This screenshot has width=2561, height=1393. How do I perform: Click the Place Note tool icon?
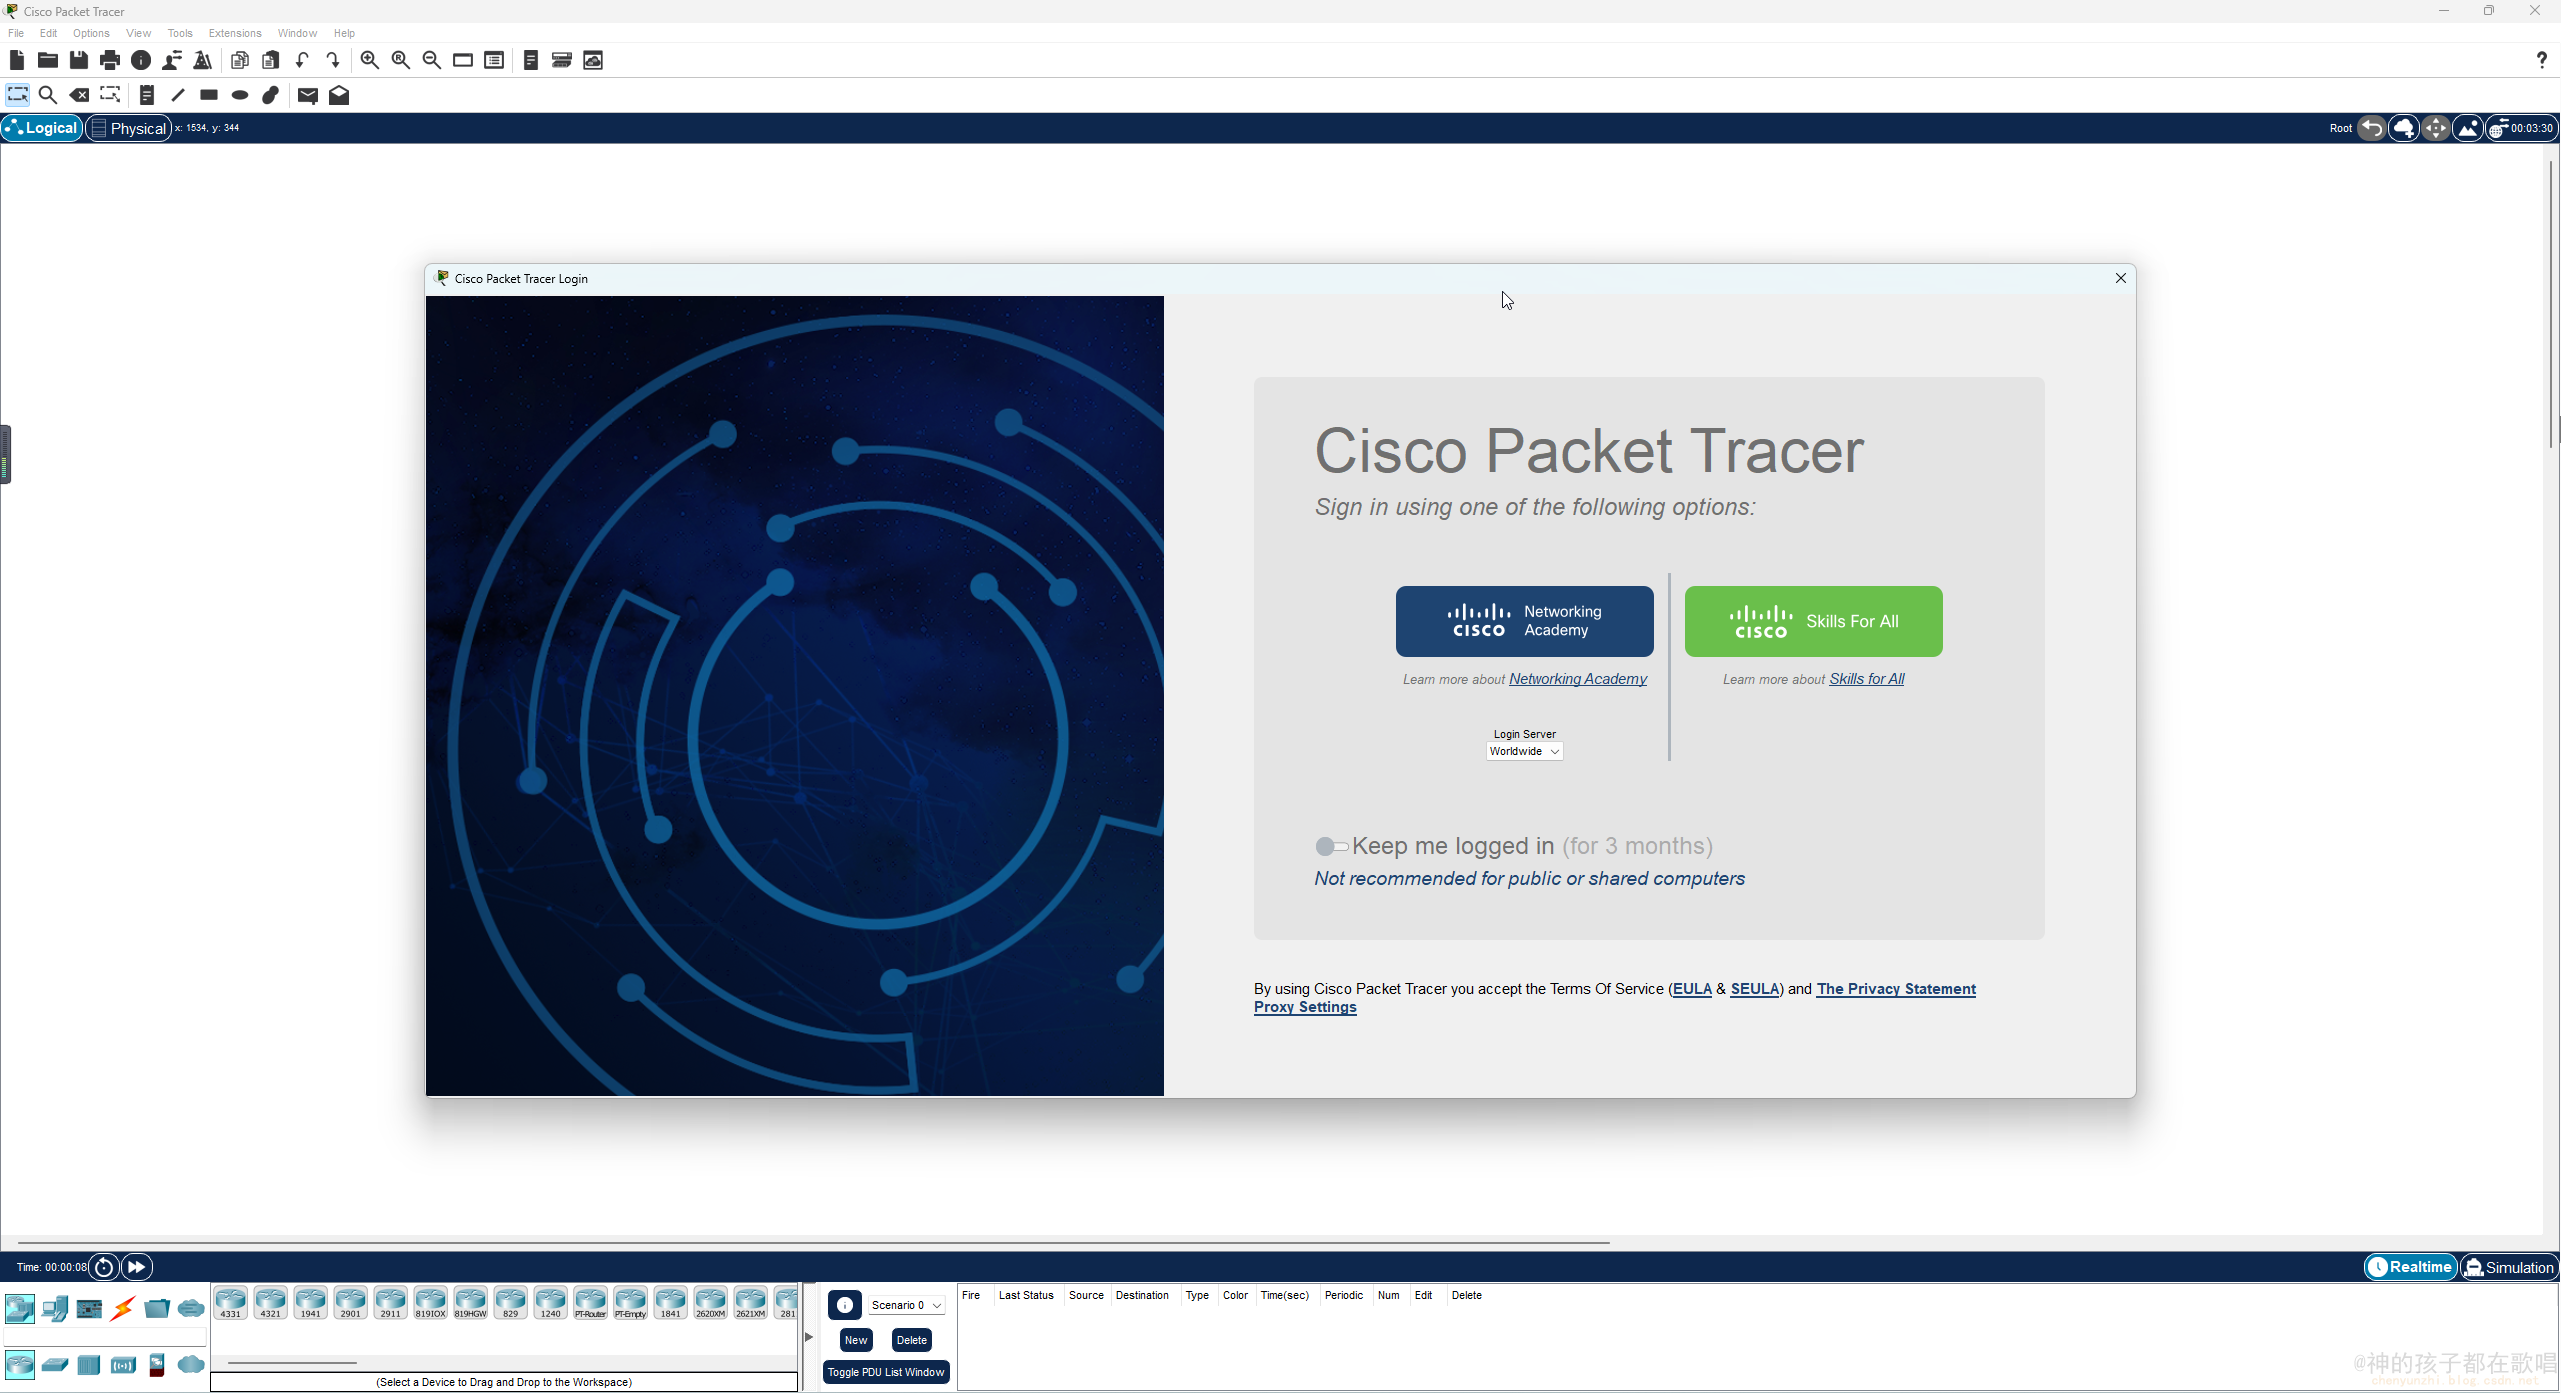pyautogui.click(x=146, y=95)
